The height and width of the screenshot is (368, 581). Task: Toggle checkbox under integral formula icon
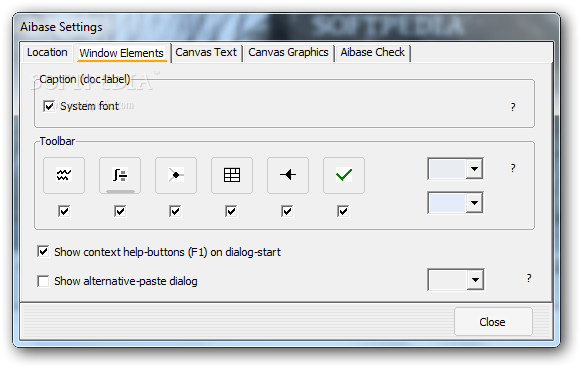(x=120, y=211)
